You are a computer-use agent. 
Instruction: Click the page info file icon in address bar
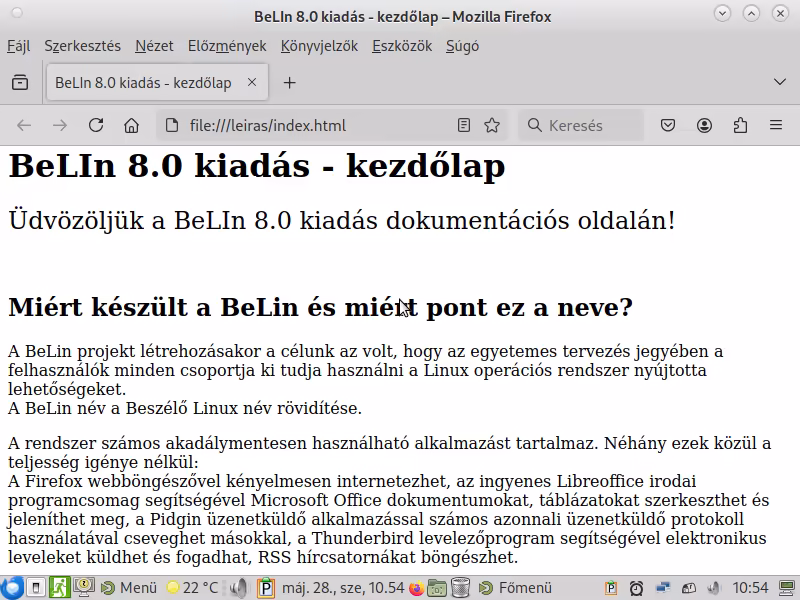click(172, 125)
